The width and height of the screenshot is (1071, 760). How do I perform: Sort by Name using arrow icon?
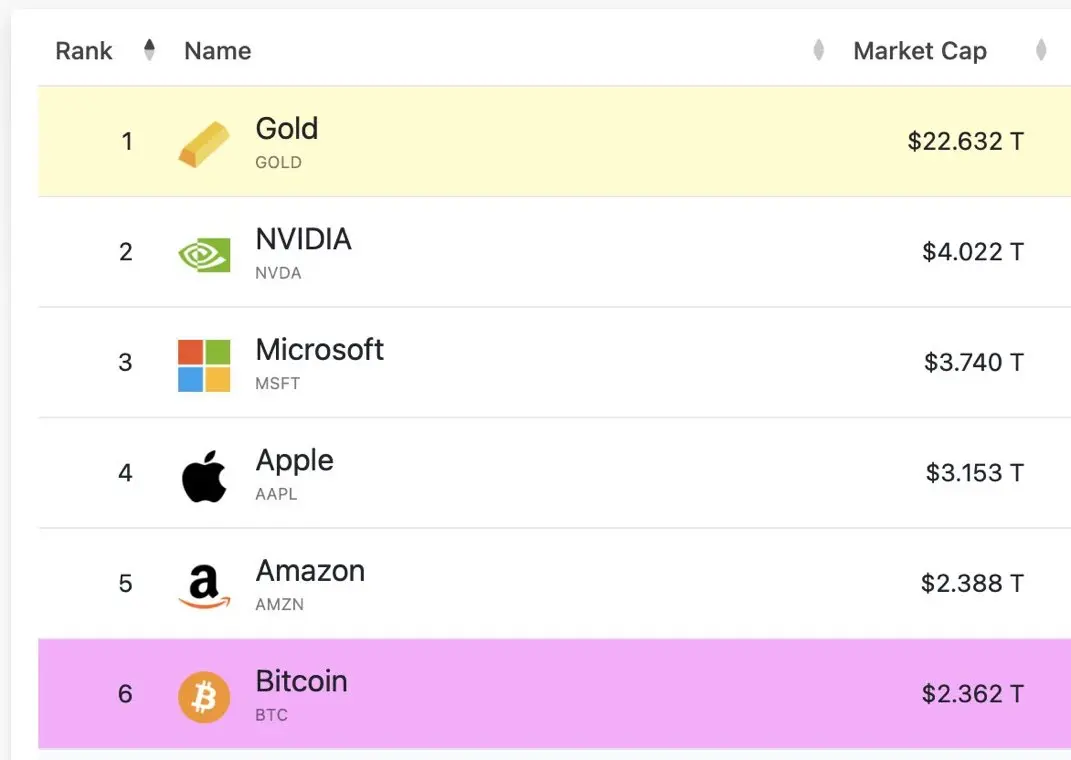[818, 50]
